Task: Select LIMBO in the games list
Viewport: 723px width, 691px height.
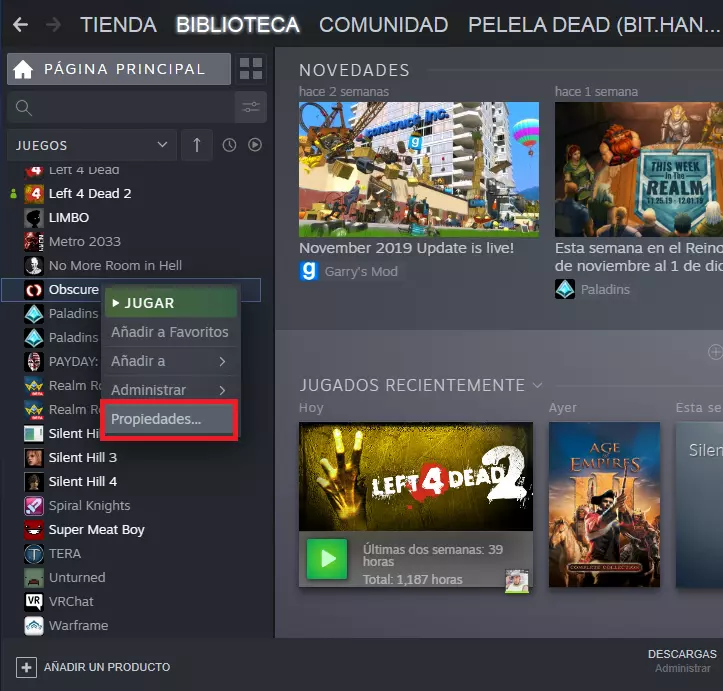Action: point(69,218)
